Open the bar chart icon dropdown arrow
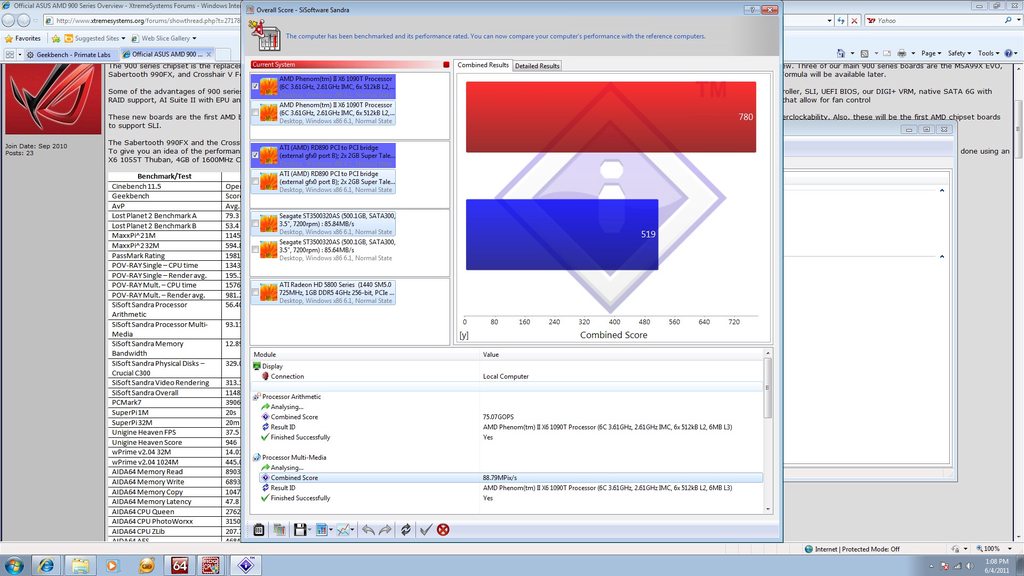 click(330, 530)
